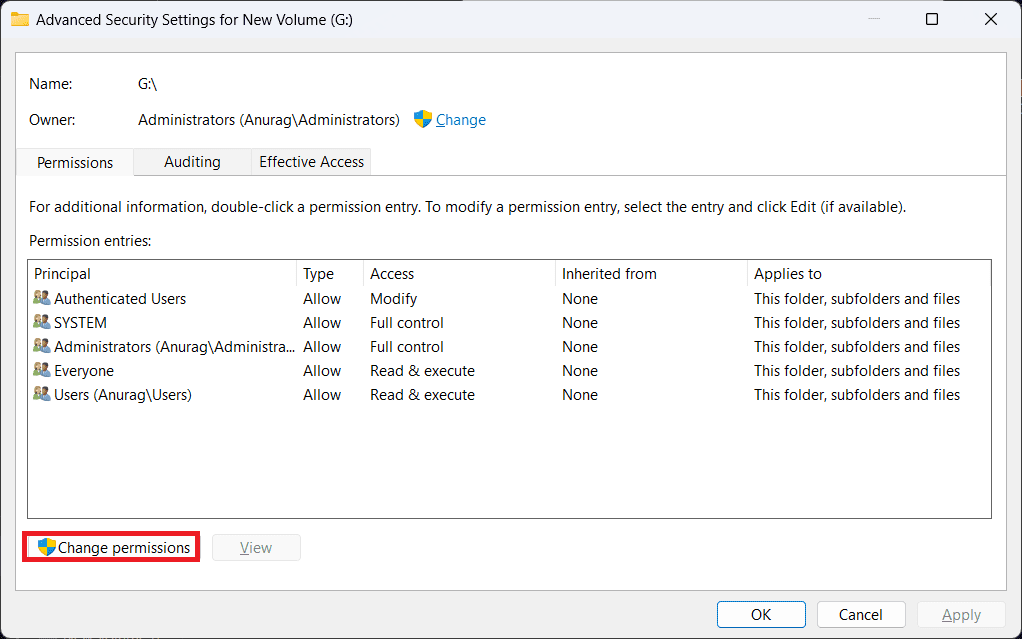Screen dimensions: 1022x639
Task: Confirm the dialog with OK
Action: [x=761, y=615]
